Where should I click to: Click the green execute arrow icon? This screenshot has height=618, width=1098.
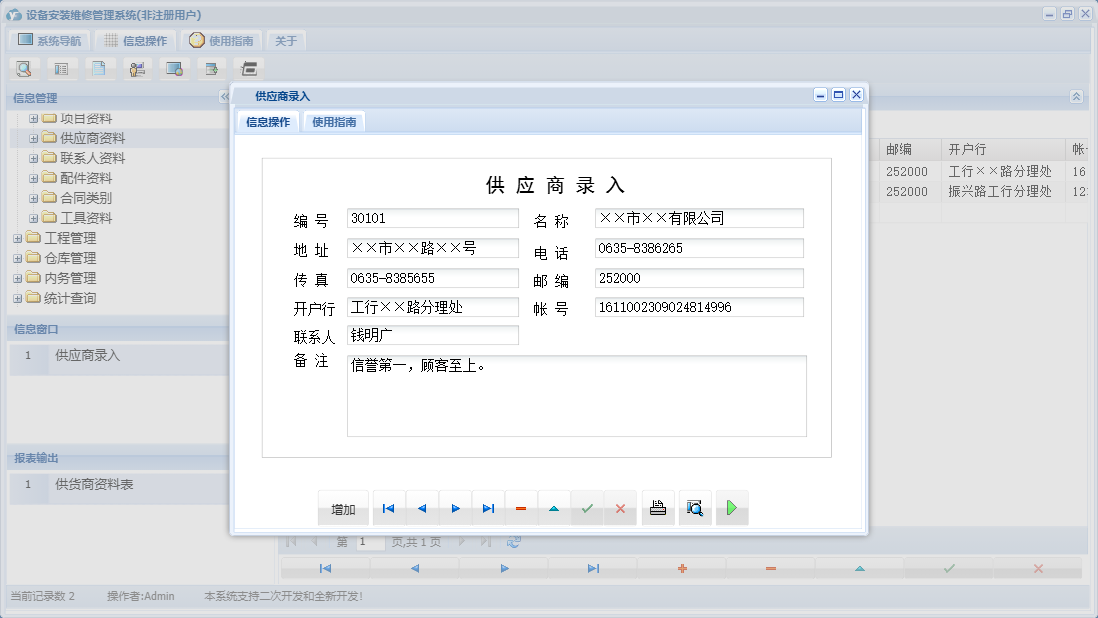coord(731,508)
